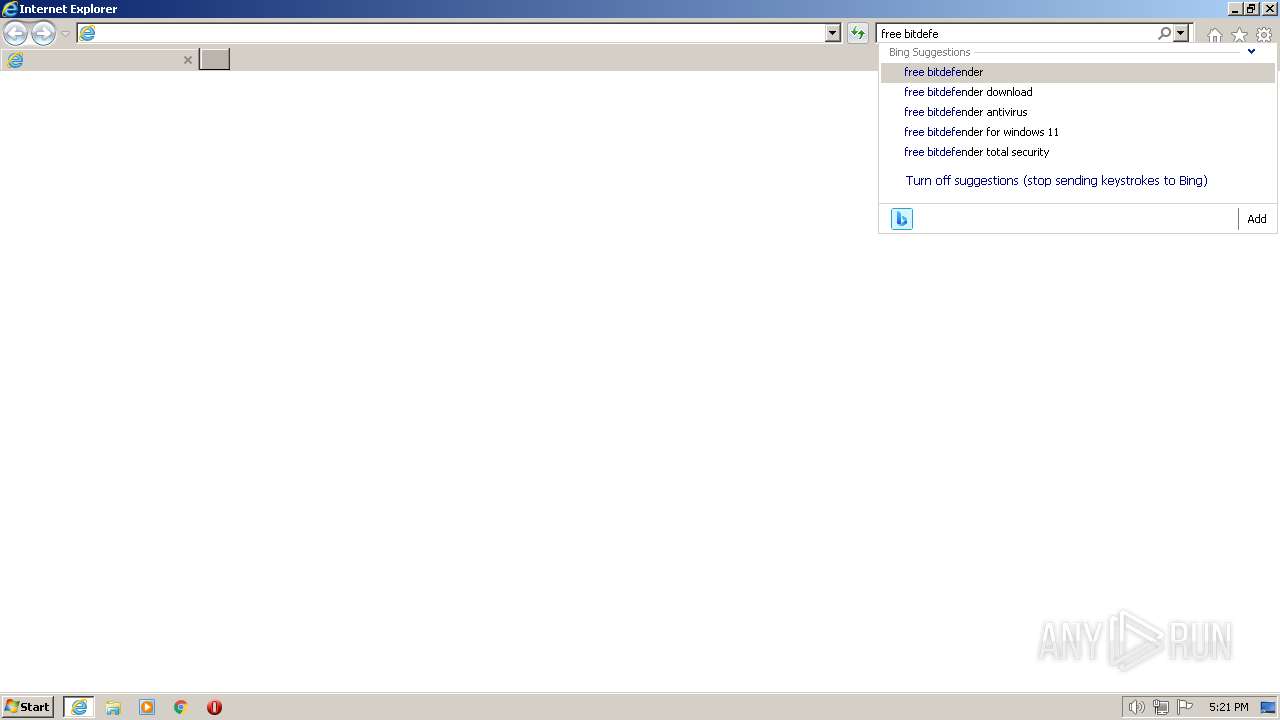1280x720 pixels.
Task: Click the Add search provider button
Action: click(1257, 219)
